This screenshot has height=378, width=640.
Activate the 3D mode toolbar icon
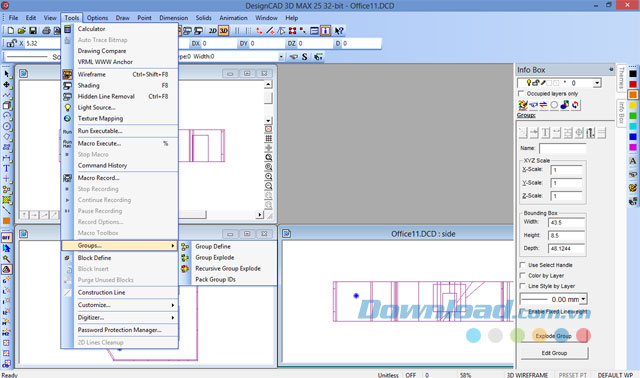pyautogui.click(x=224, y=31)
